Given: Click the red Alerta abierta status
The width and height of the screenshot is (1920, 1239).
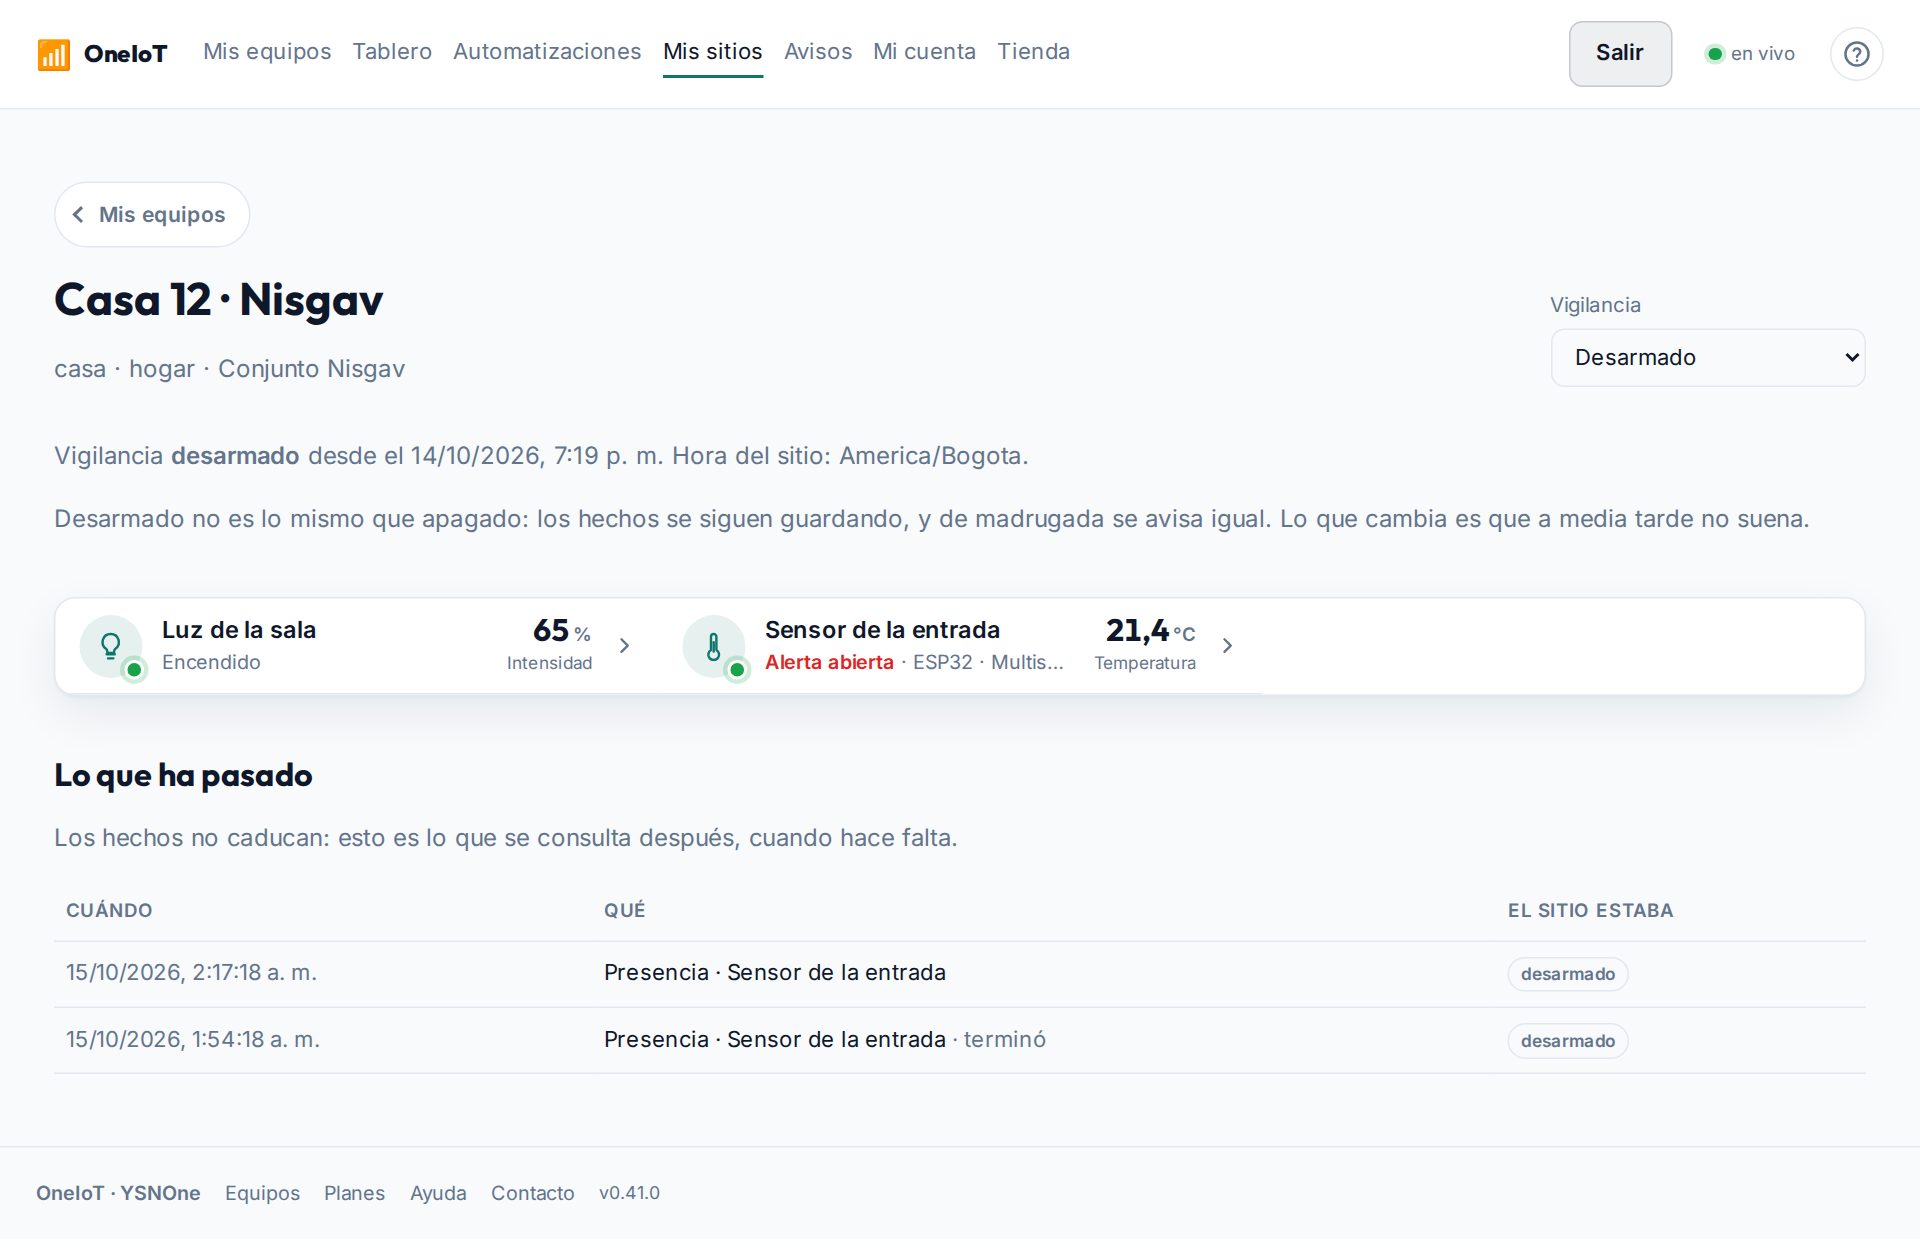Looking at the screenshot, I should [829, 662].
